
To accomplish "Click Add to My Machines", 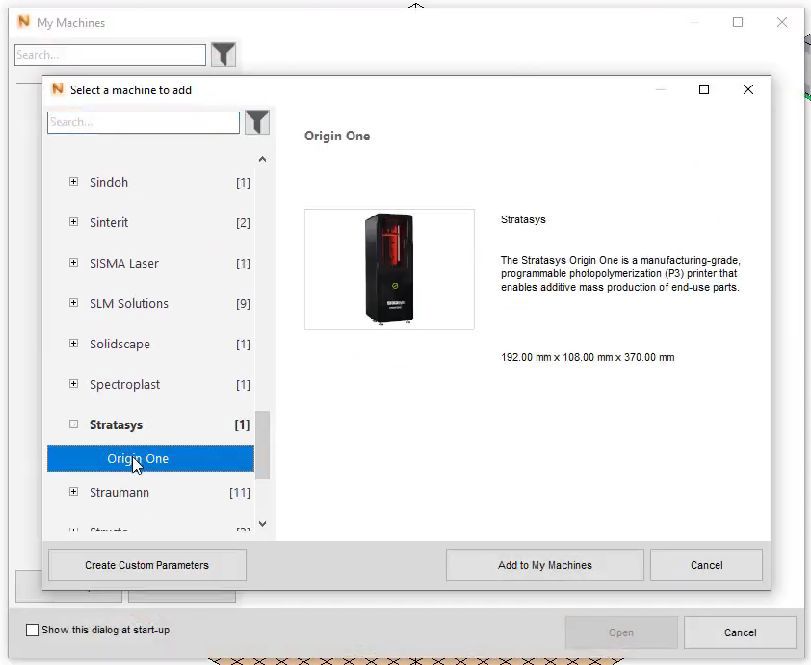I will click(x=544, y=565).
